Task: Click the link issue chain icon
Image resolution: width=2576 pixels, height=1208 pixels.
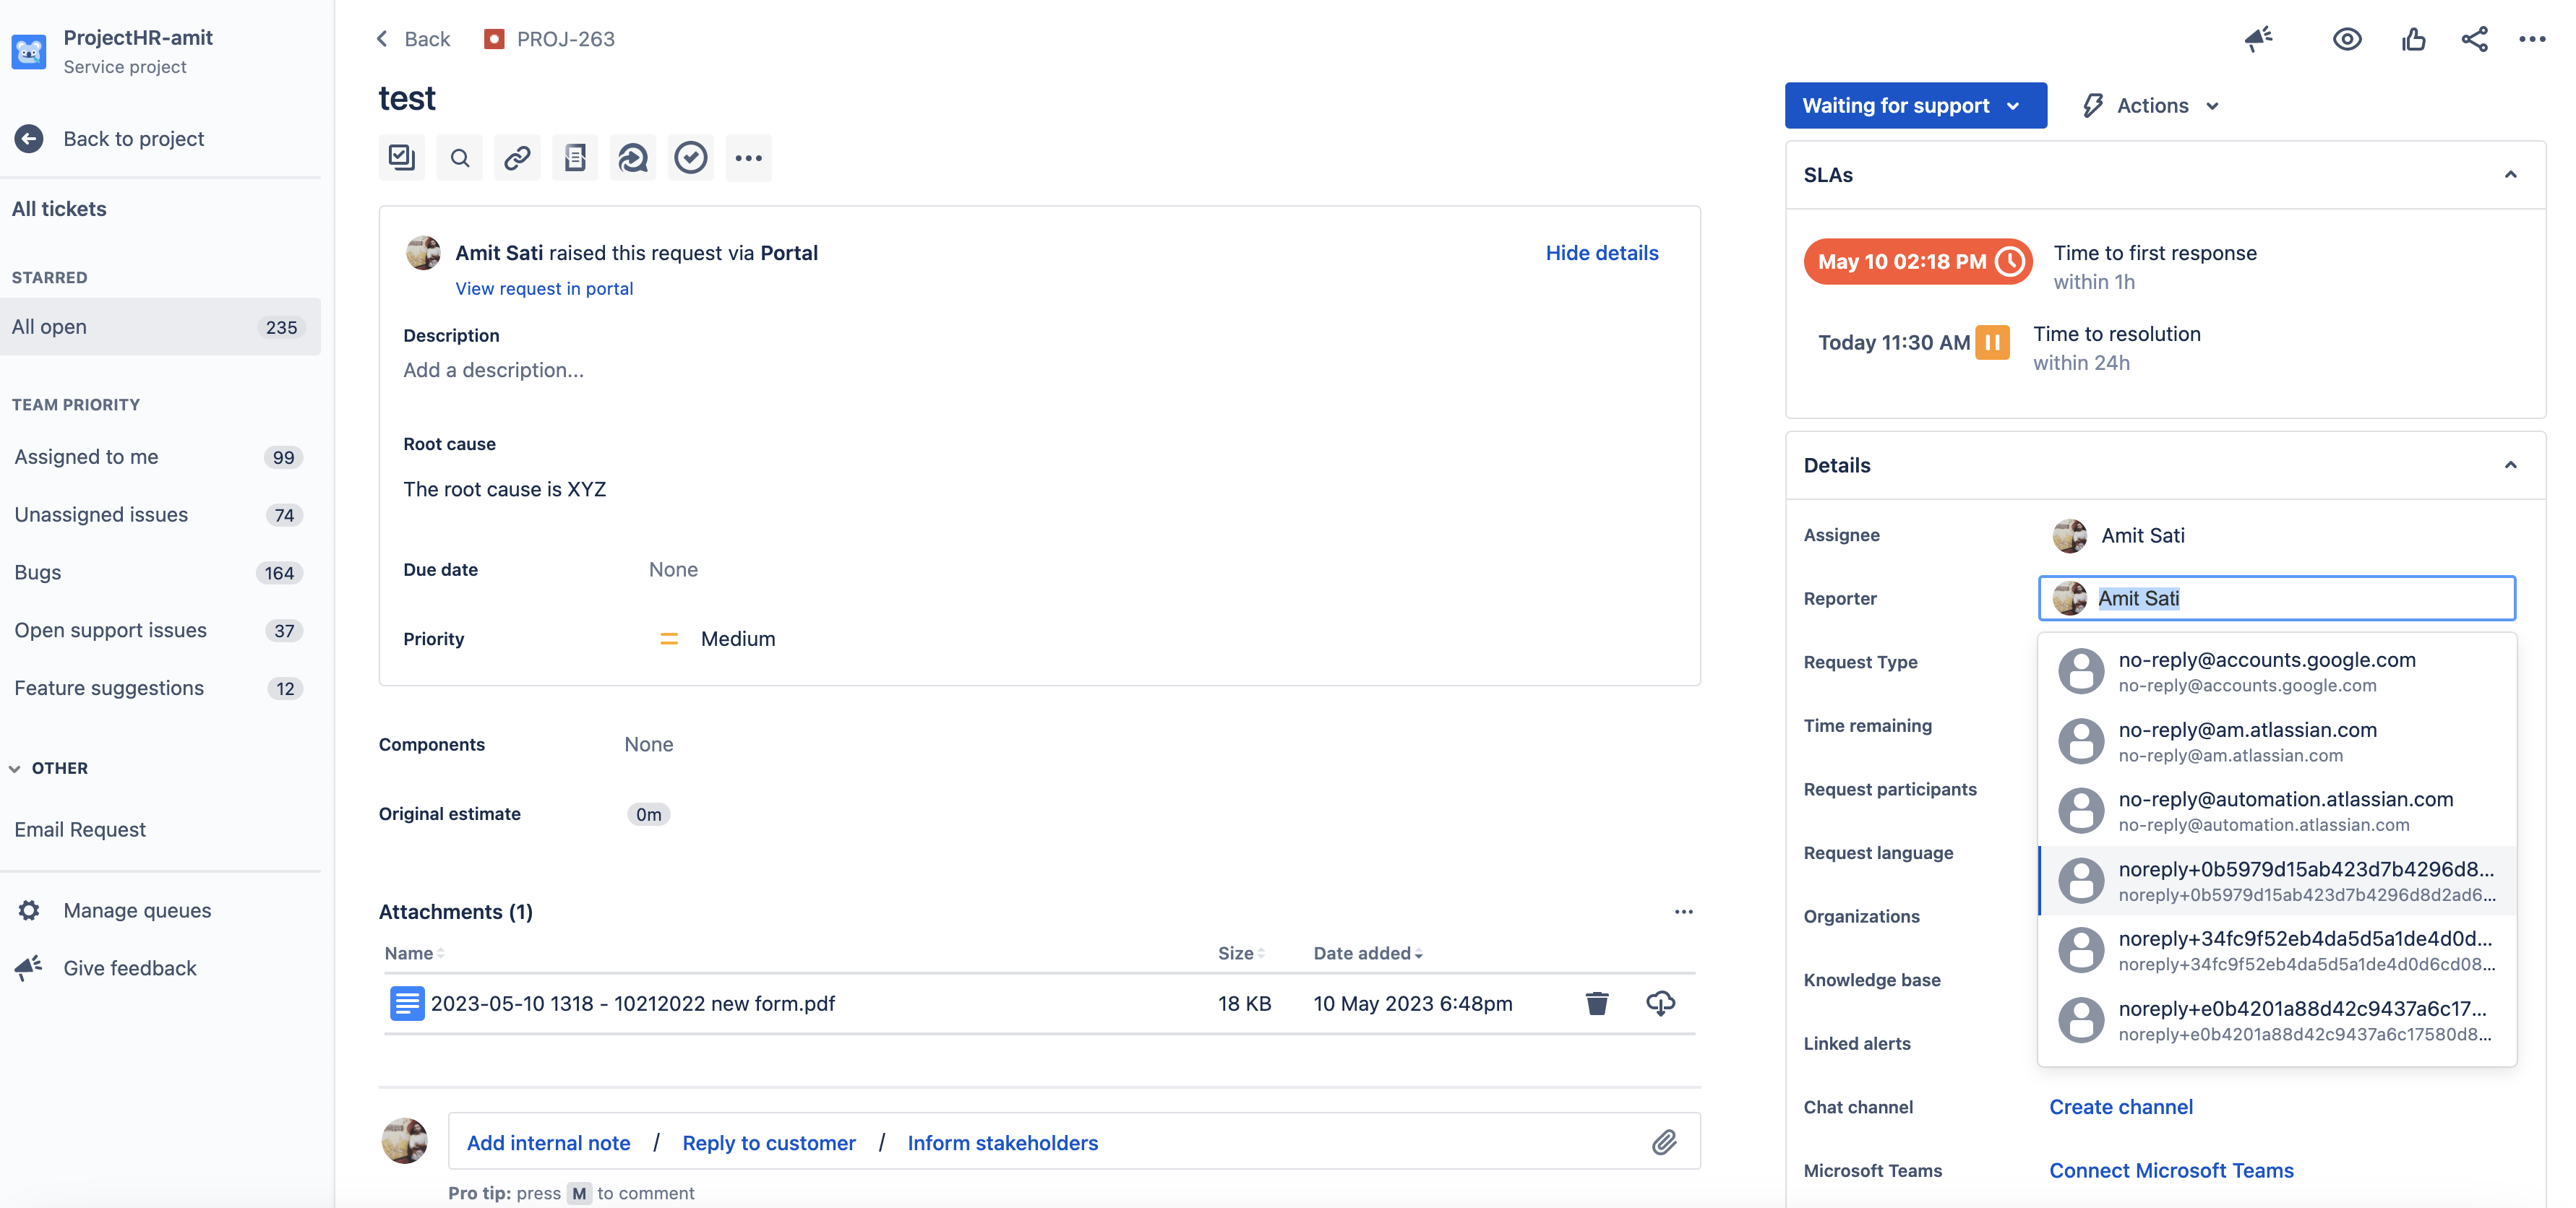Action: [x=517, y=158]
